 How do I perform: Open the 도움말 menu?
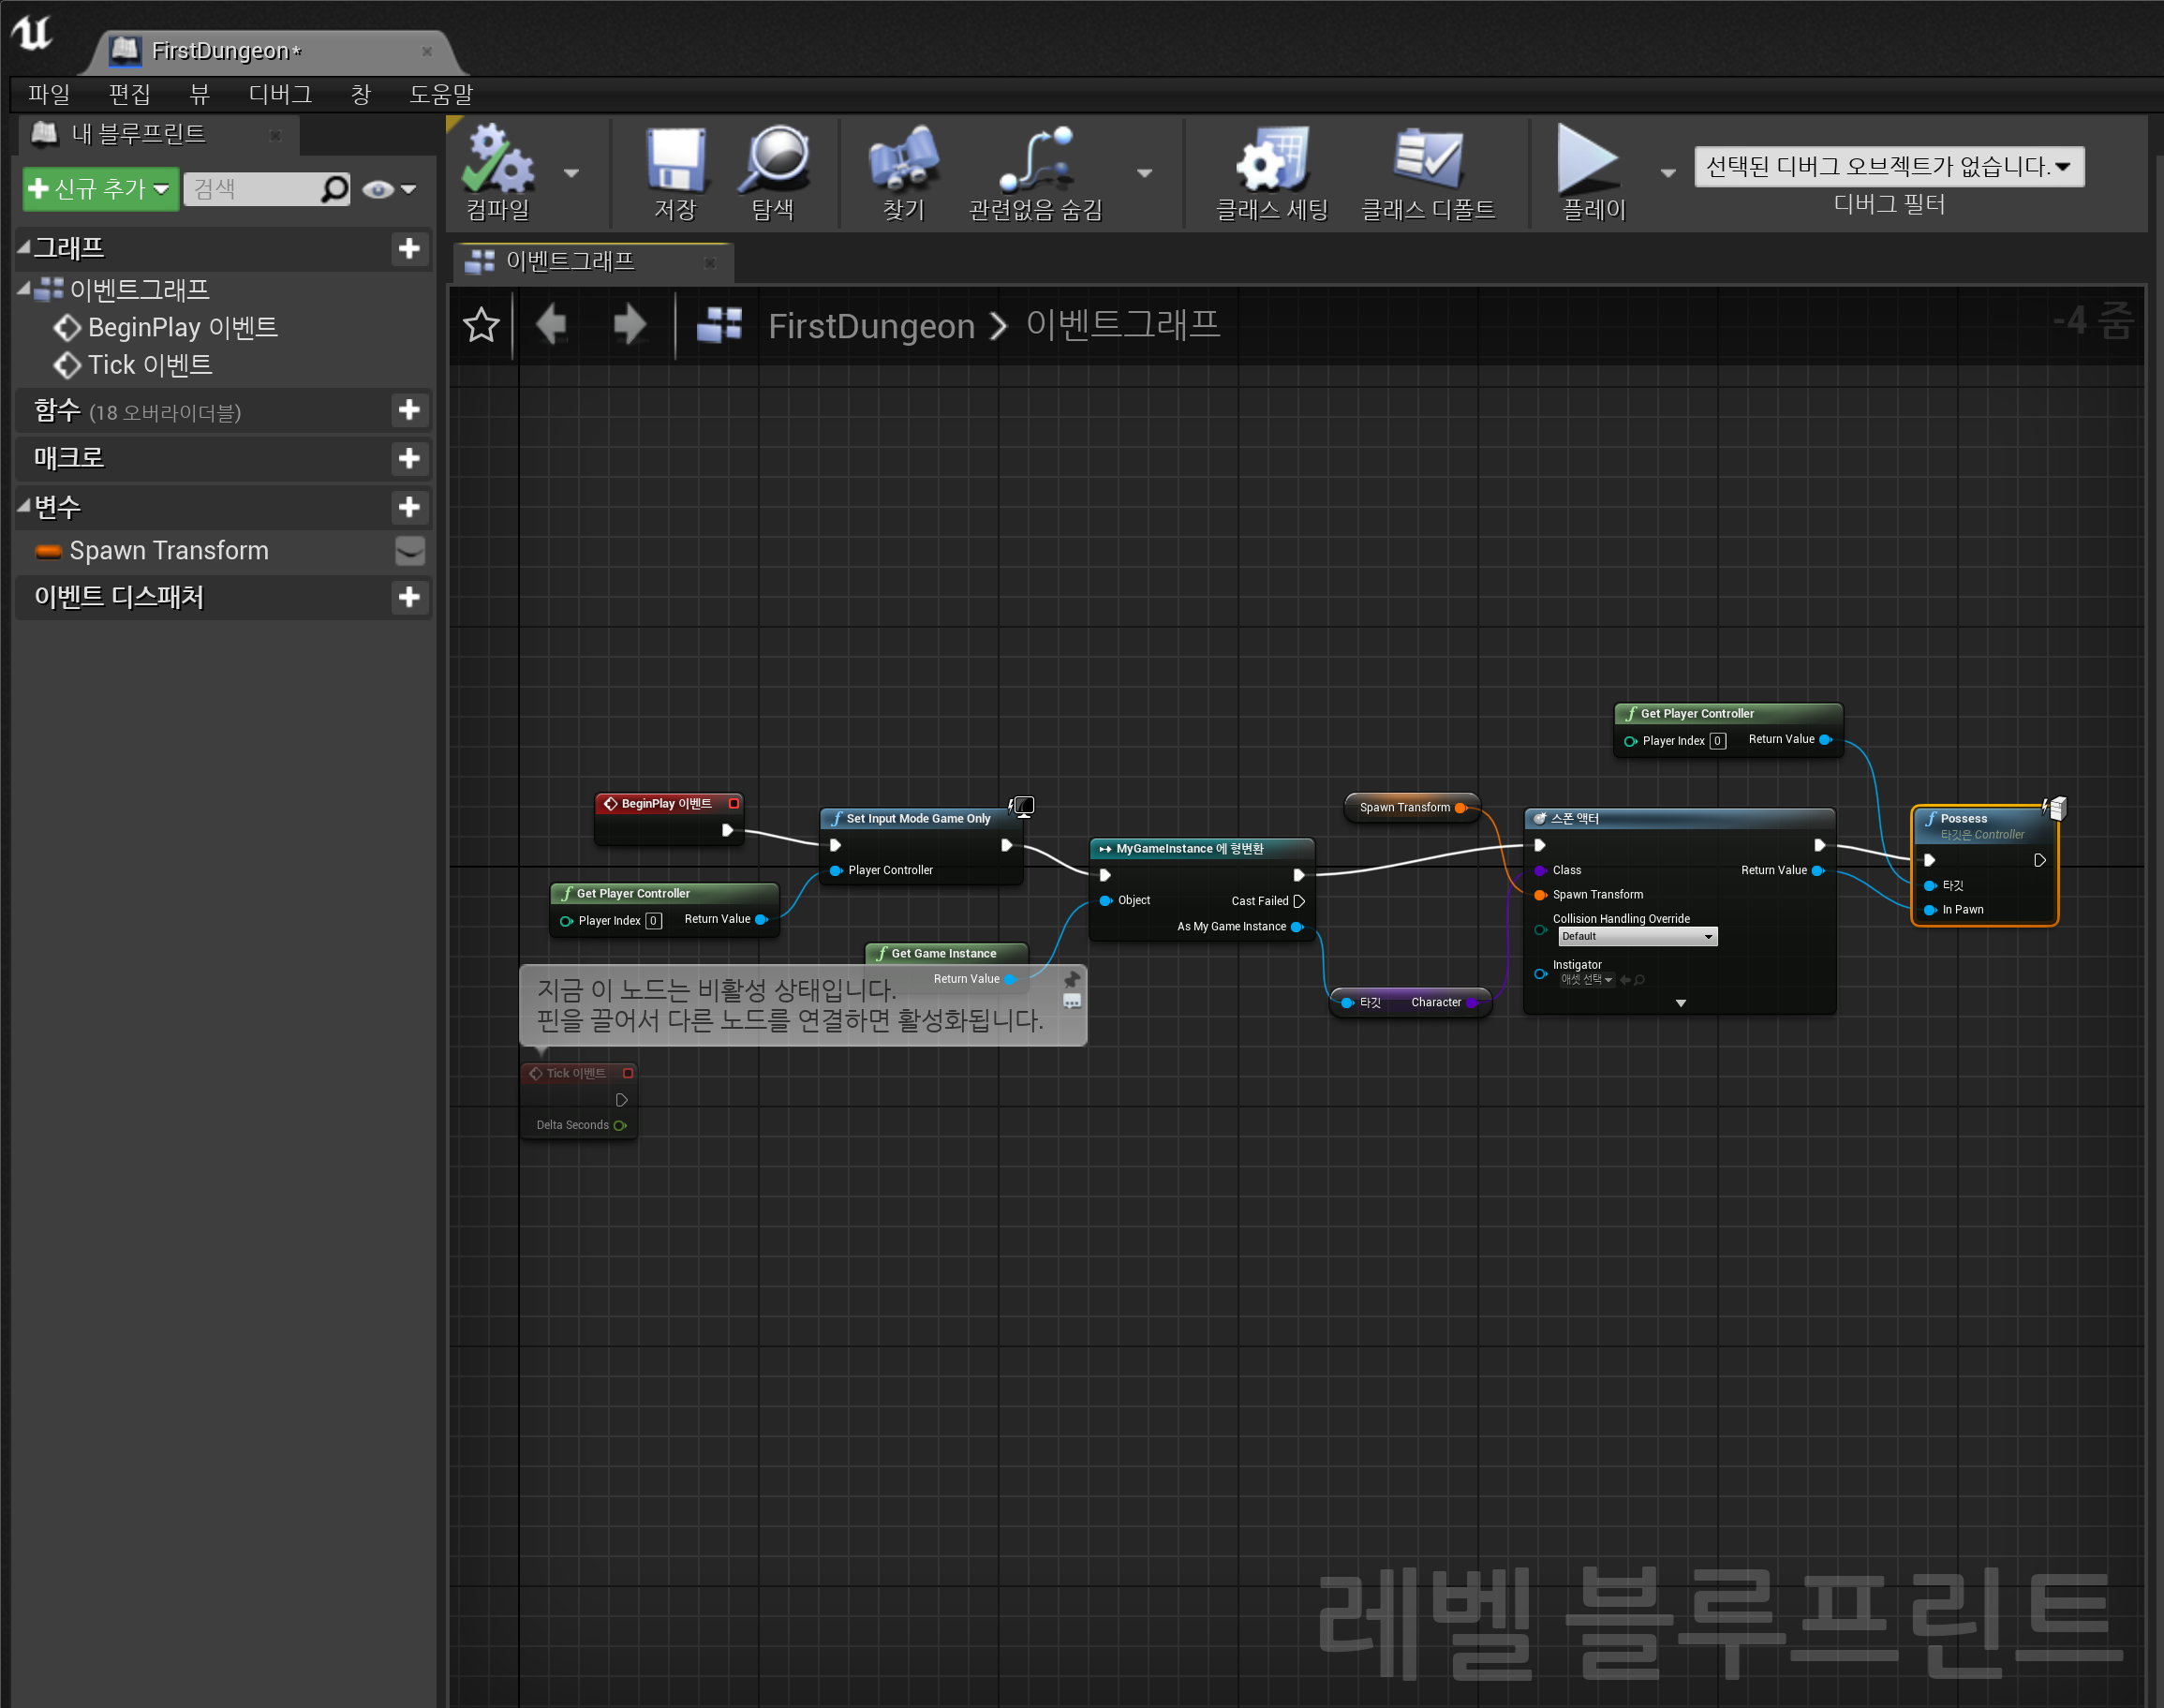(x=441, y=94)
